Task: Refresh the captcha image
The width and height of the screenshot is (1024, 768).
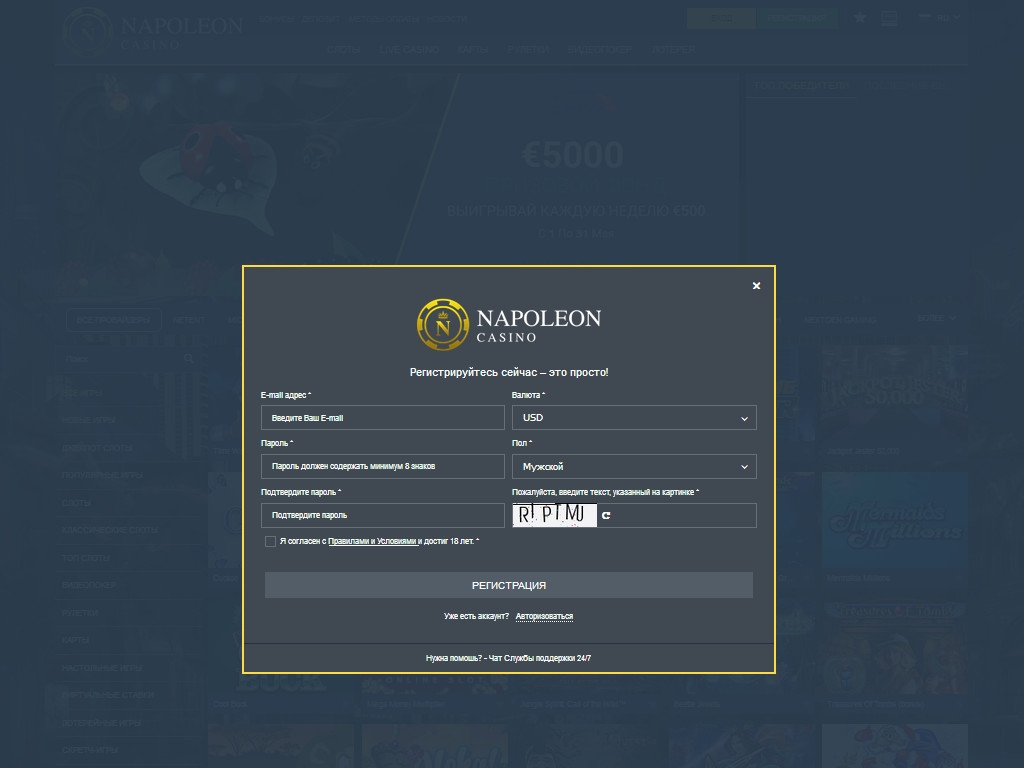Action: pyautogui.click(x=606, y=516)
